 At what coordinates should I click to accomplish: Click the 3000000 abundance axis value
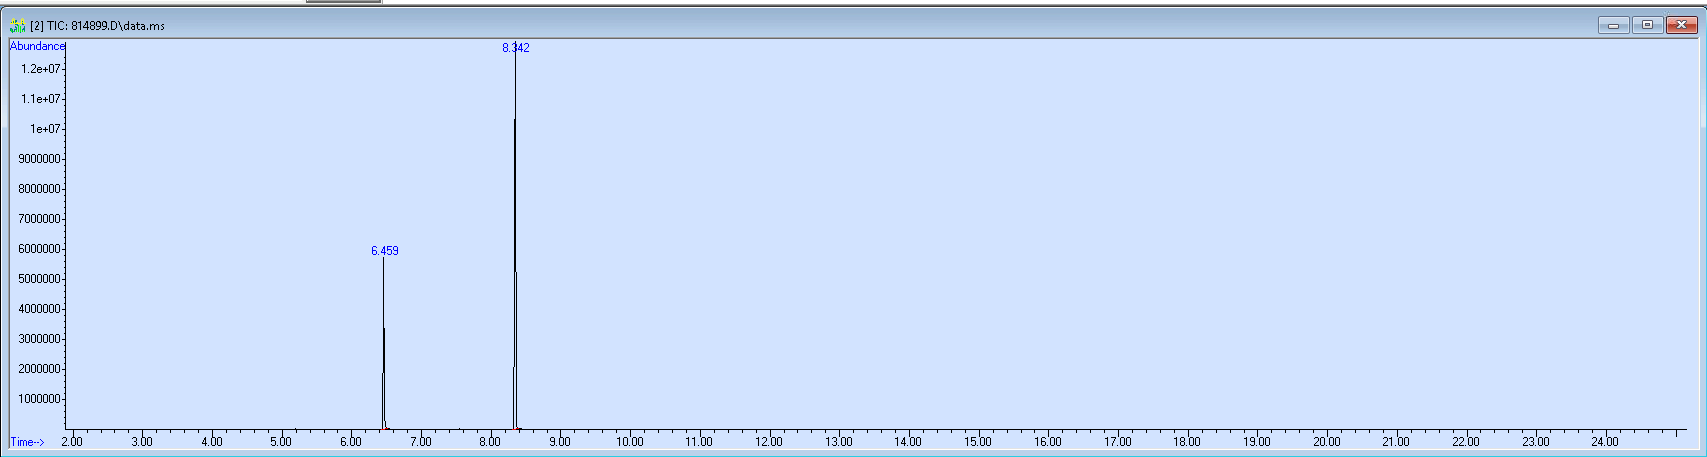(40, 339)
